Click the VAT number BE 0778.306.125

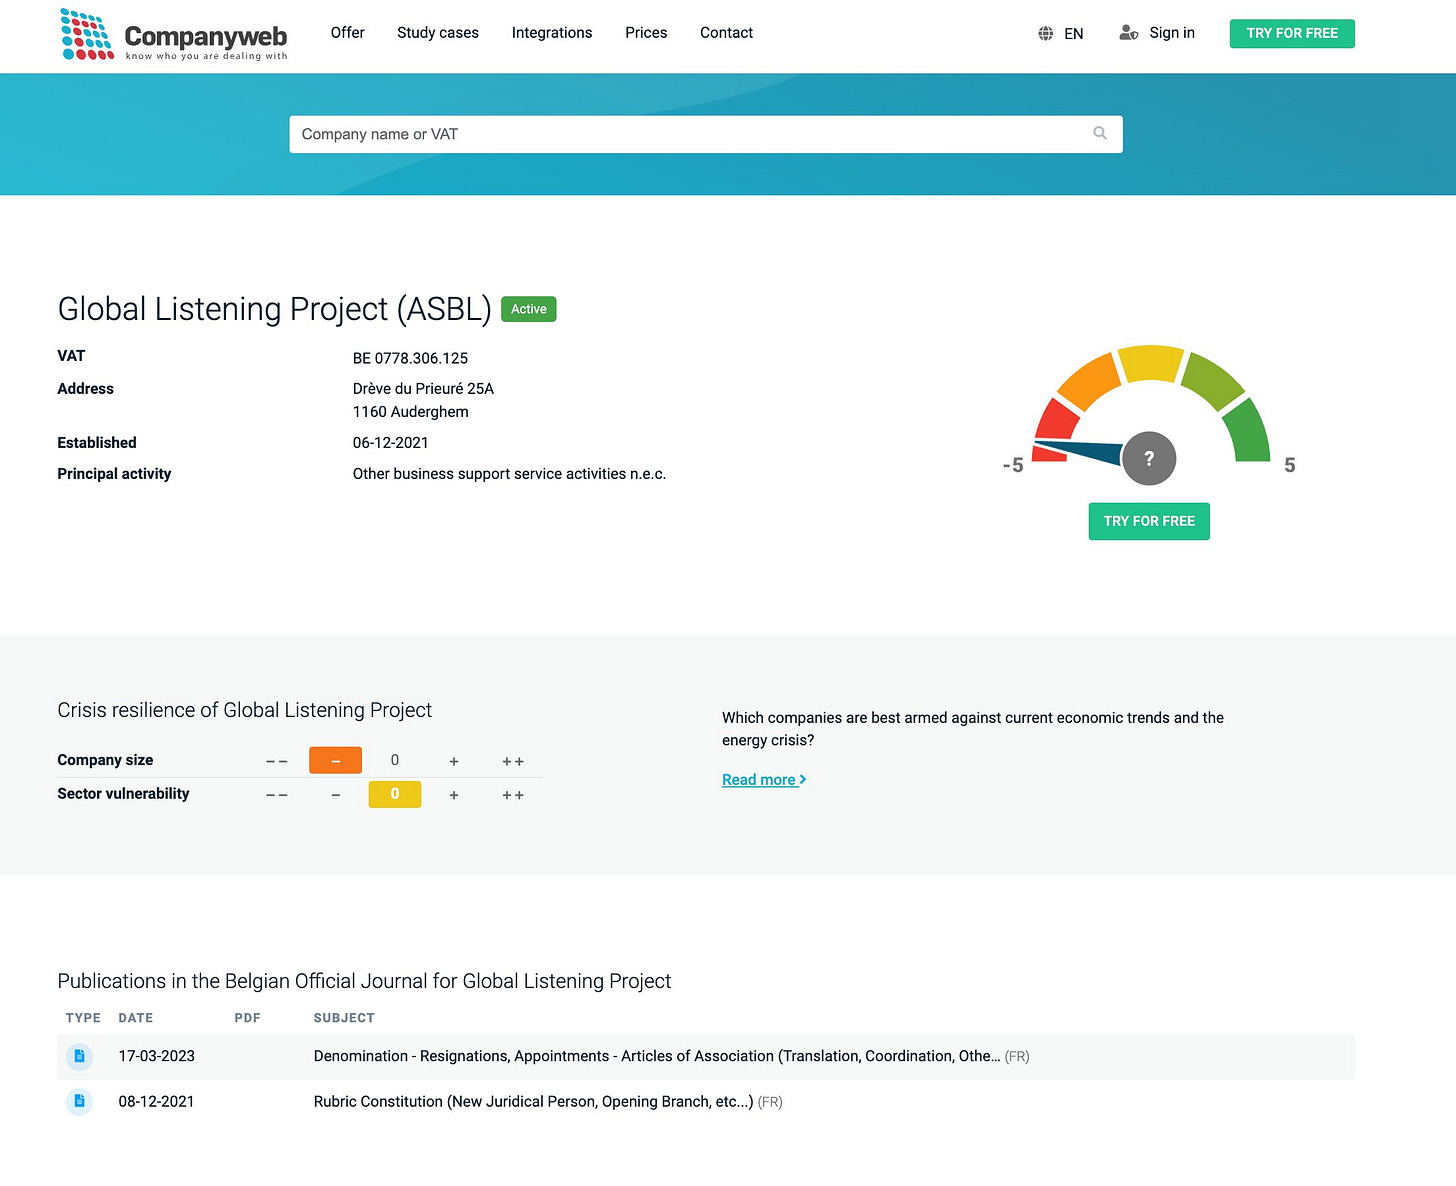click(x=410, y=358)
